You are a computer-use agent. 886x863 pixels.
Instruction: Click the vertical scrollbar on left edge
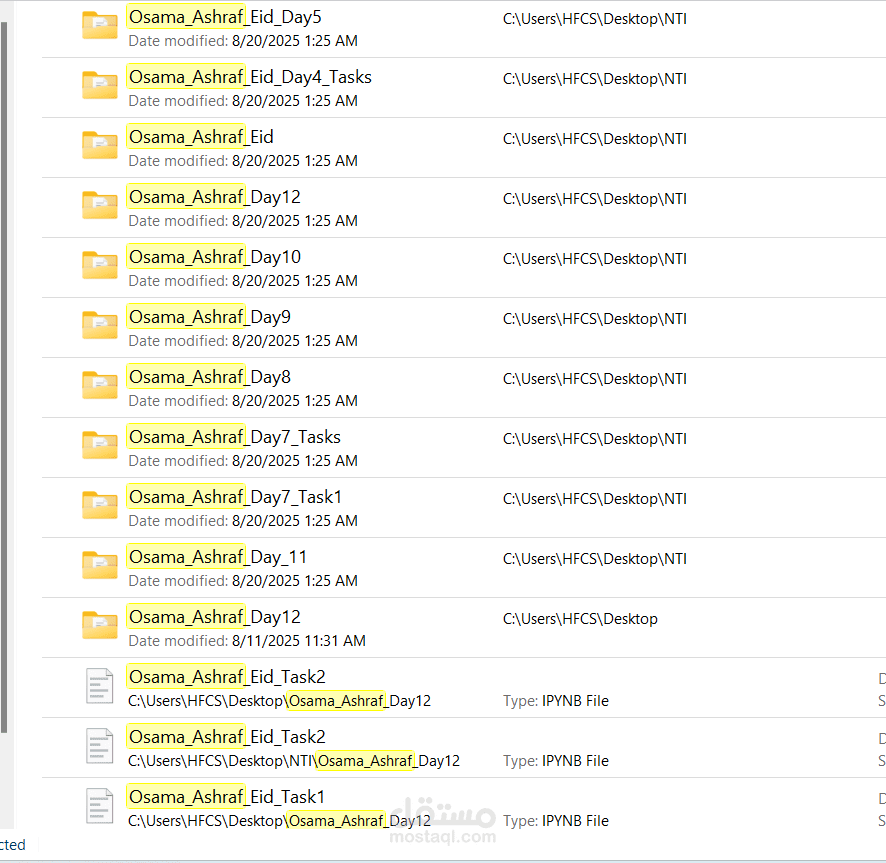coord(4,378)
